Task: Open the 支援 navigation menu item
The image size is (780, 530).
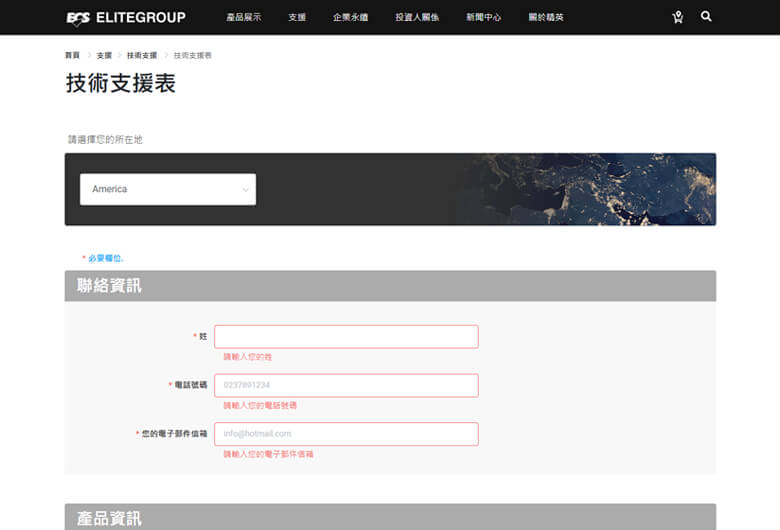Action: coord(297,17)
